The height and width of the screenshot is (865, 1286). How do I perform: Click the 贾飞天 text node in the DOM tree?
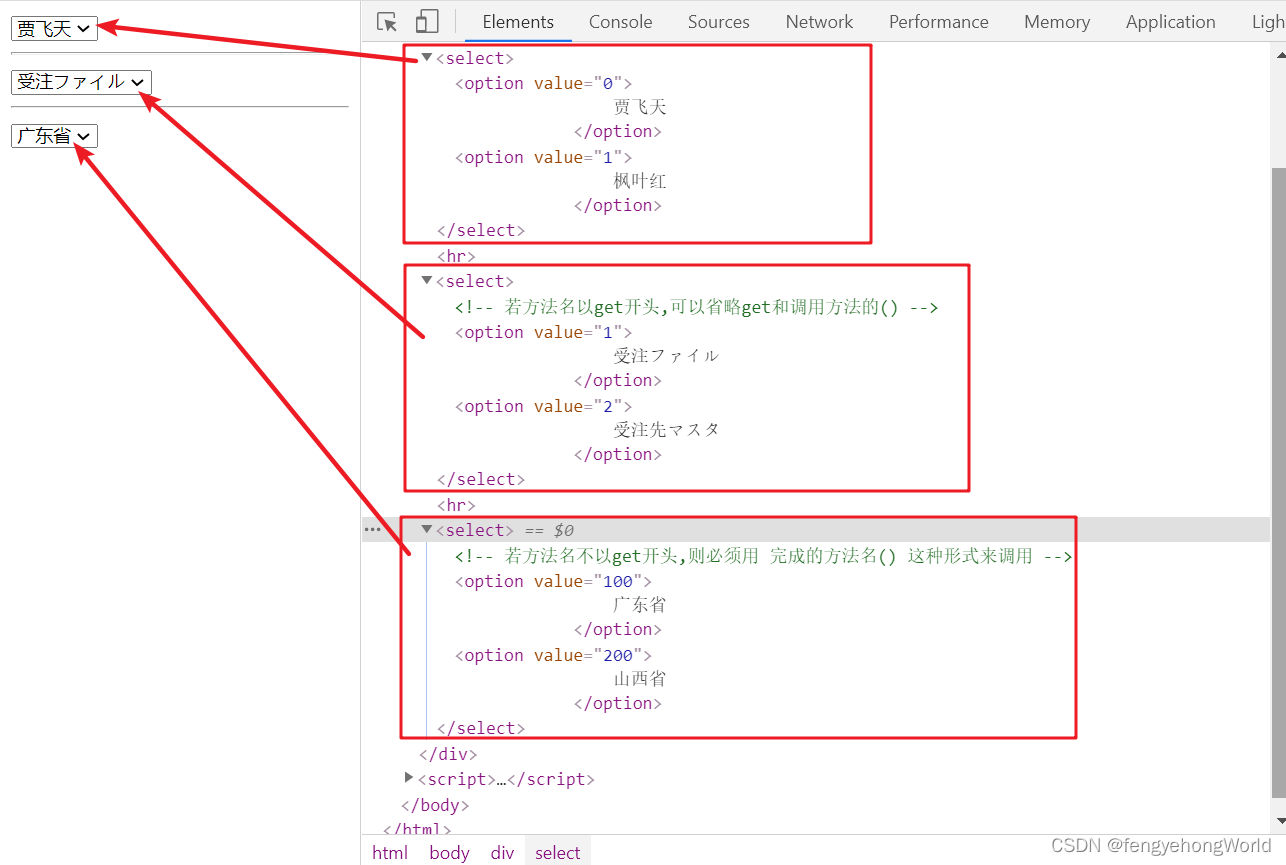click(640, 107)
